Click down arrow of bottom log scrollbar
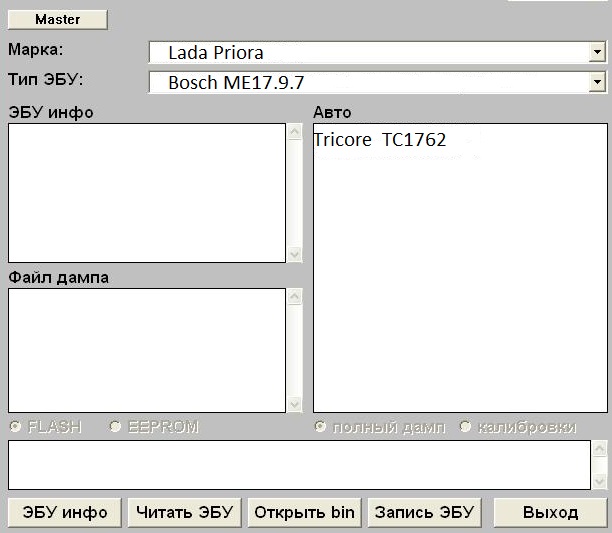Viewport: 612px width, 533px height. click(x=600, y=481)
